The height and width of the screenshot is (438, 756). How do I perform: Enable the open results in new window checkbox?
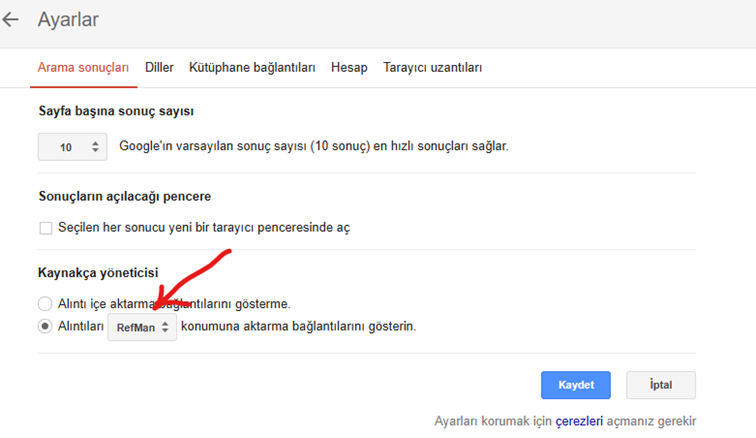(46, 228)
